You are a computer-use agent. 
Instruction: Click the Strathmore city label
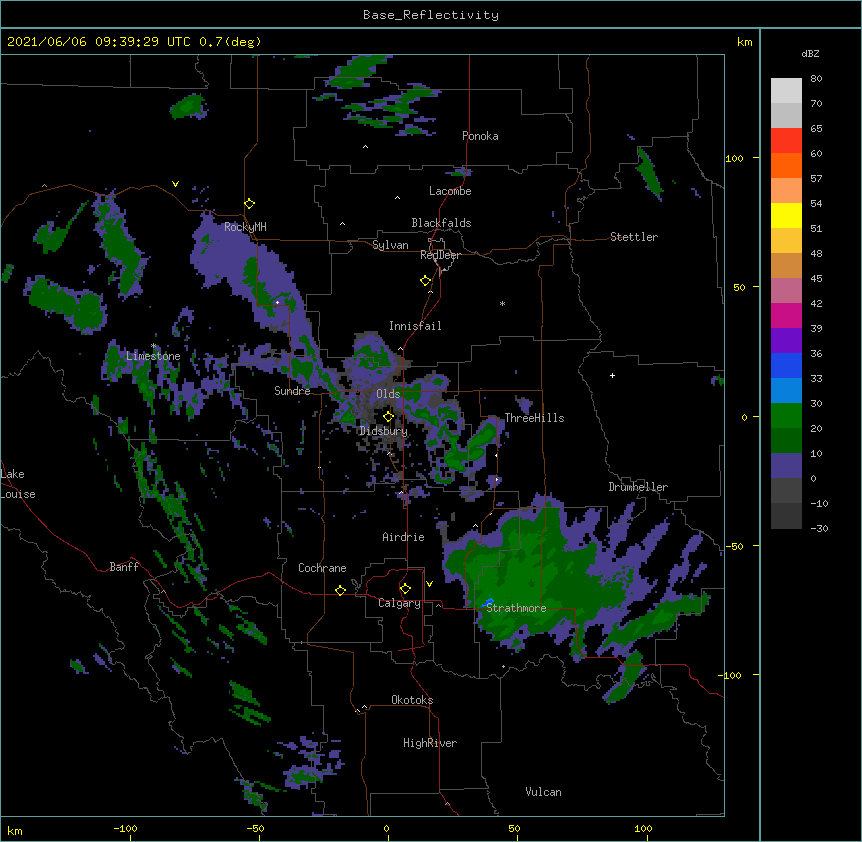tap(516, 608)
